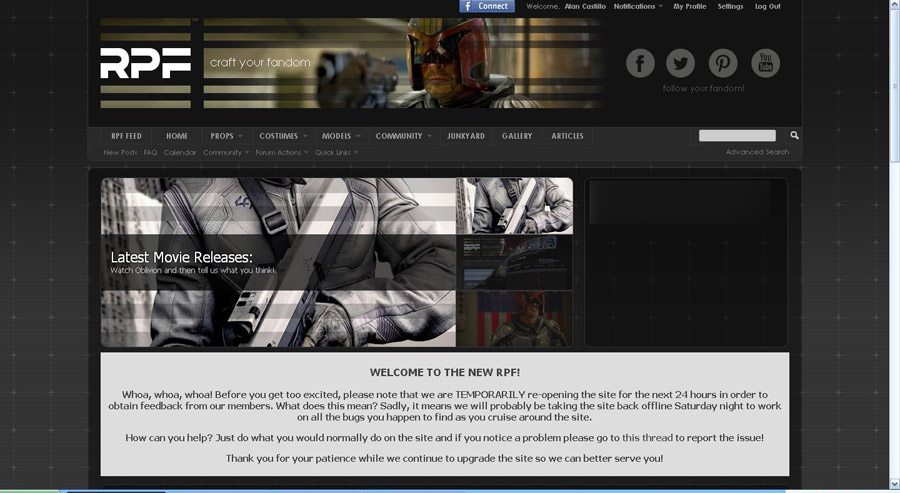The image size is (900, 493).
Task: Click the Judge Dredd header banner
Action: click(x=405, y=63)
